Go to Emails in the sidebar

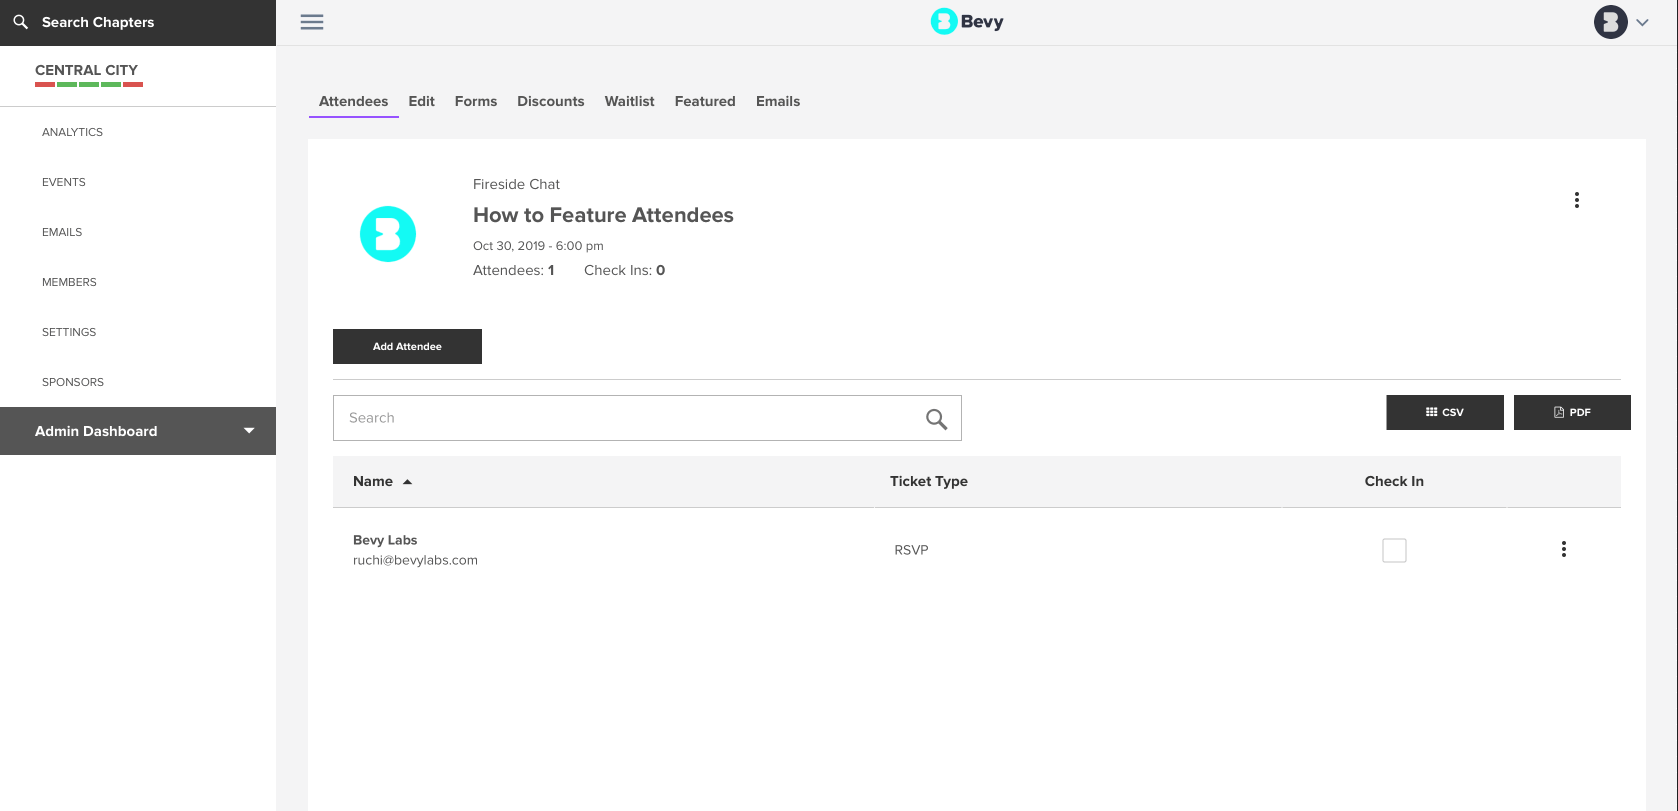pos(62,232)
